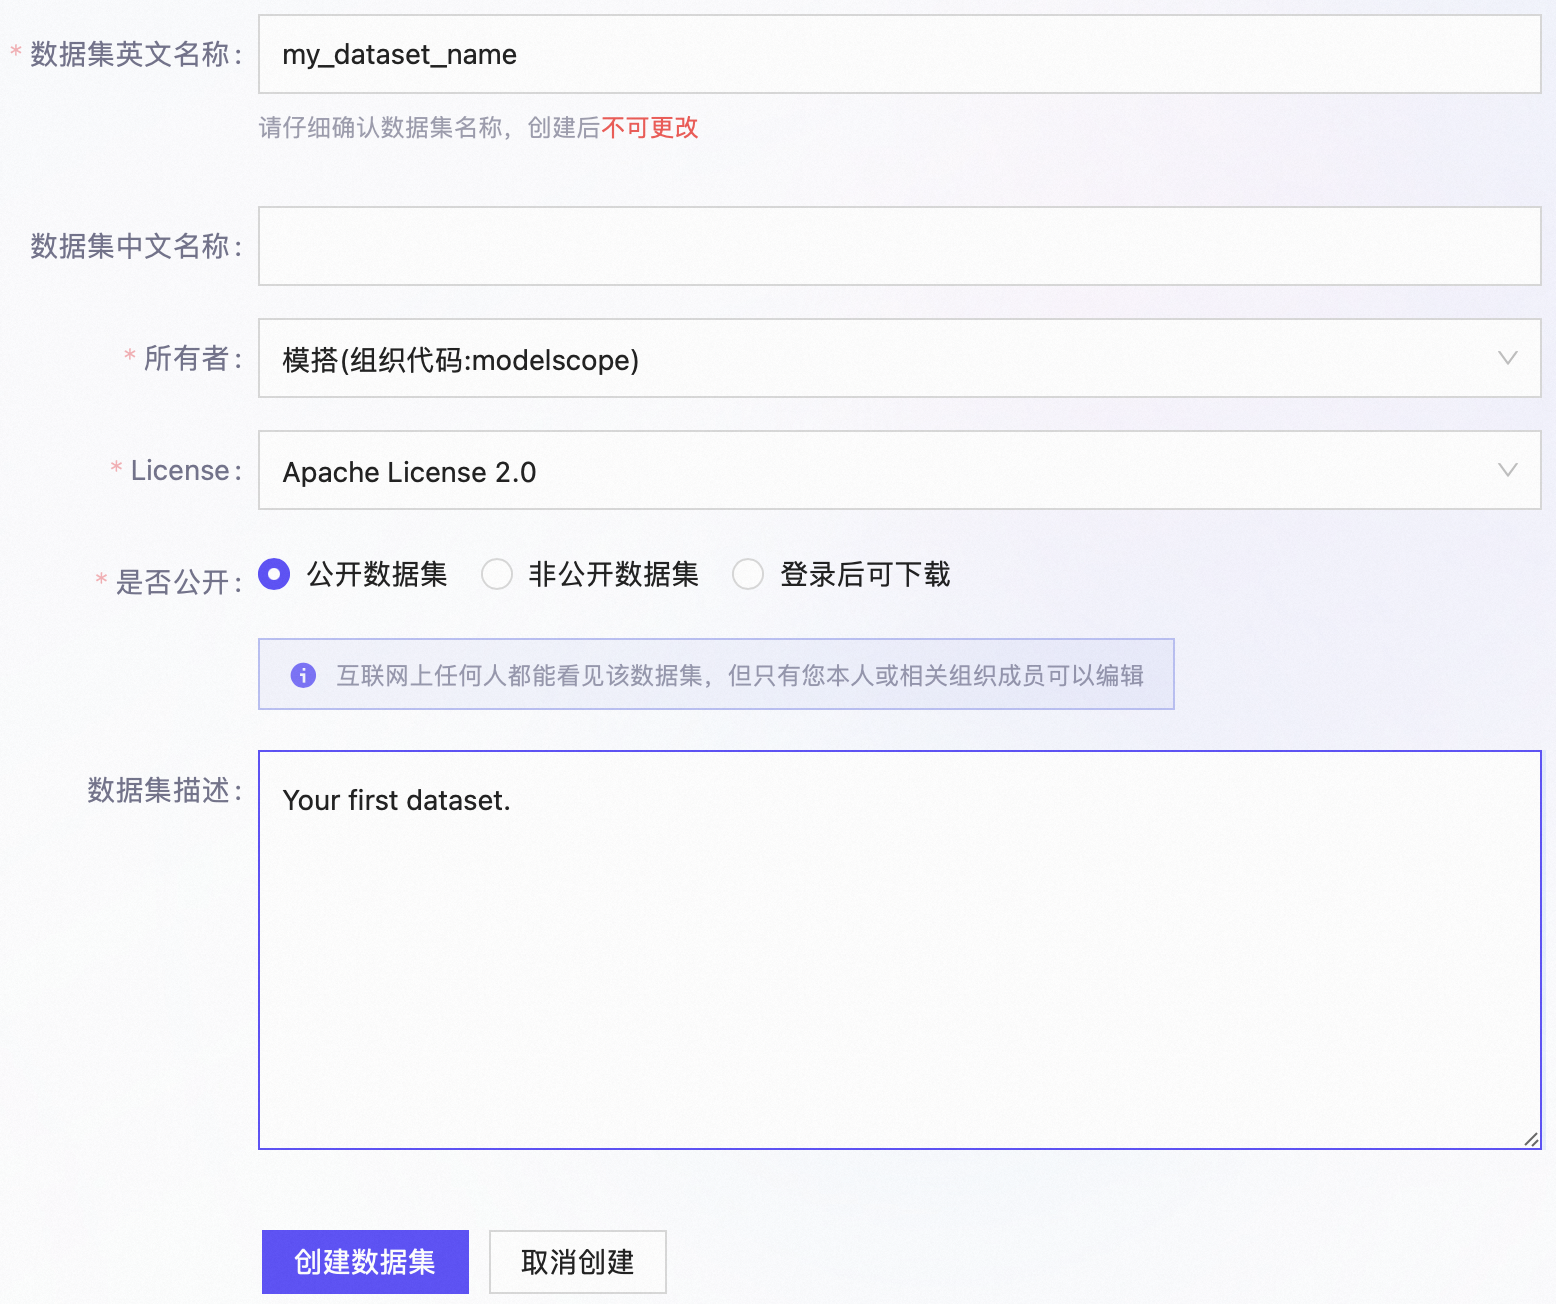
Task: Click the 数据集中文名称 label
Action: [x=135, y=246]
